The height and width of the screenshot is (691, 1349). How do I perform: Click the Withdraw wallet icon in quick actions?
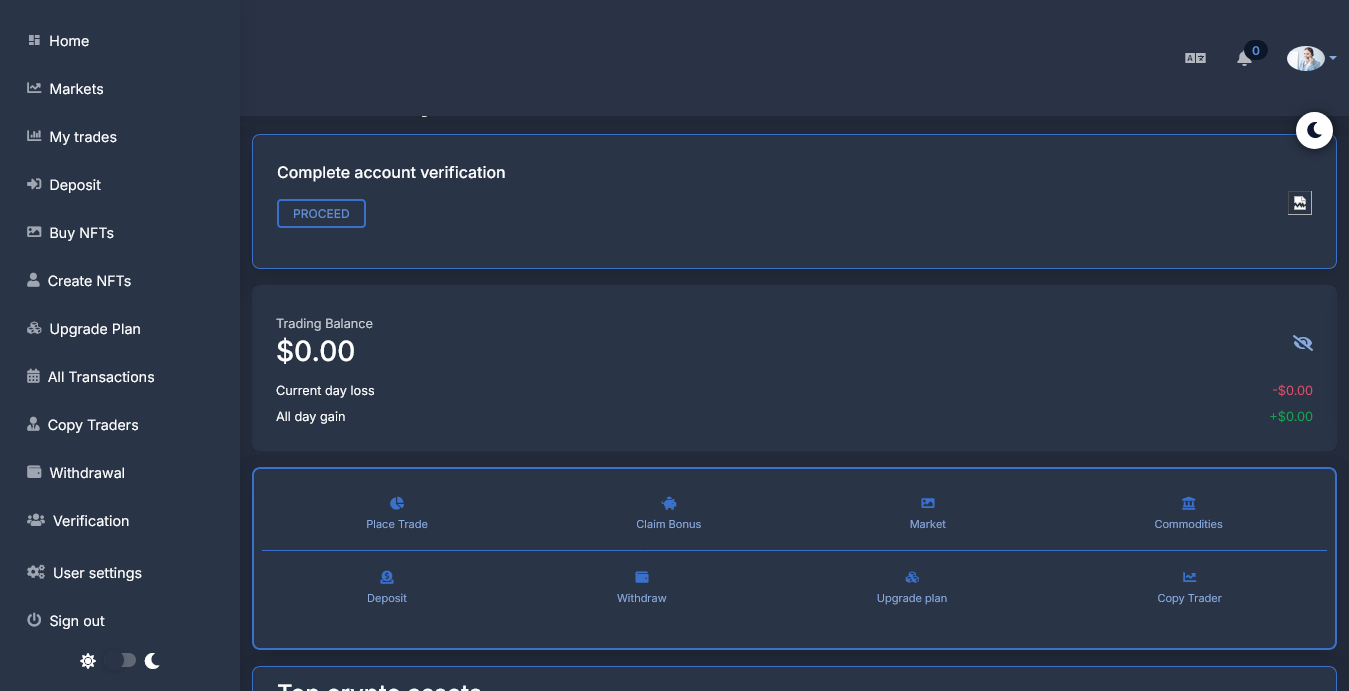point(642,577)
